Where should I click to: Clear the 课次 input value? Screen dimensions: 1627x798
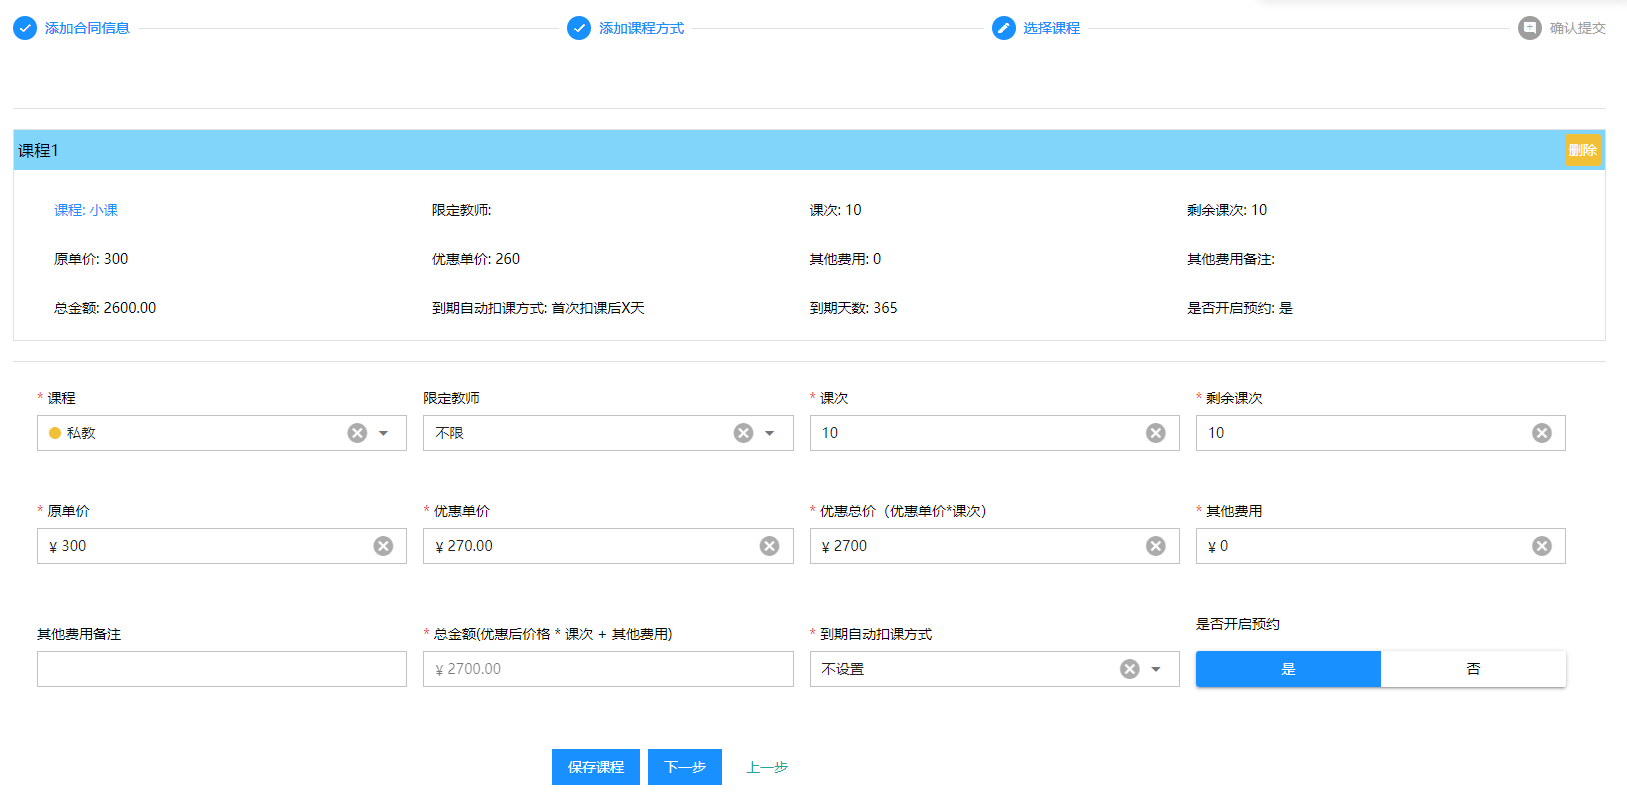tap(1155, 433)
